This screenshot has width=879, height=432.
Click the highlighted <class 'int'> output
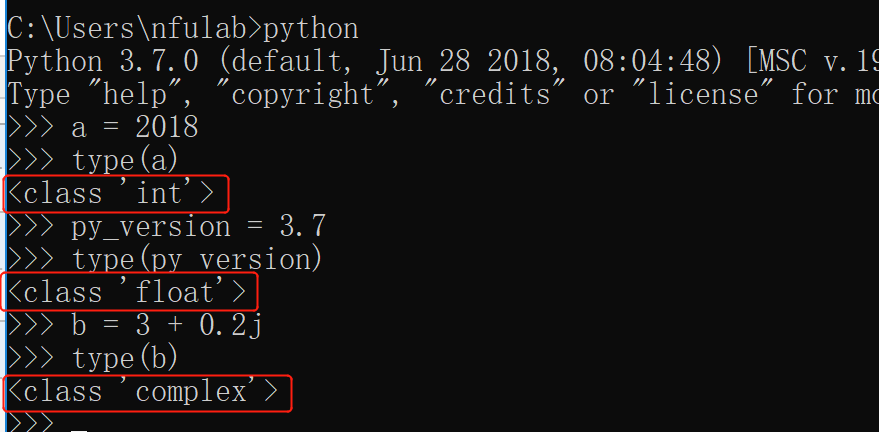point(115,194)
